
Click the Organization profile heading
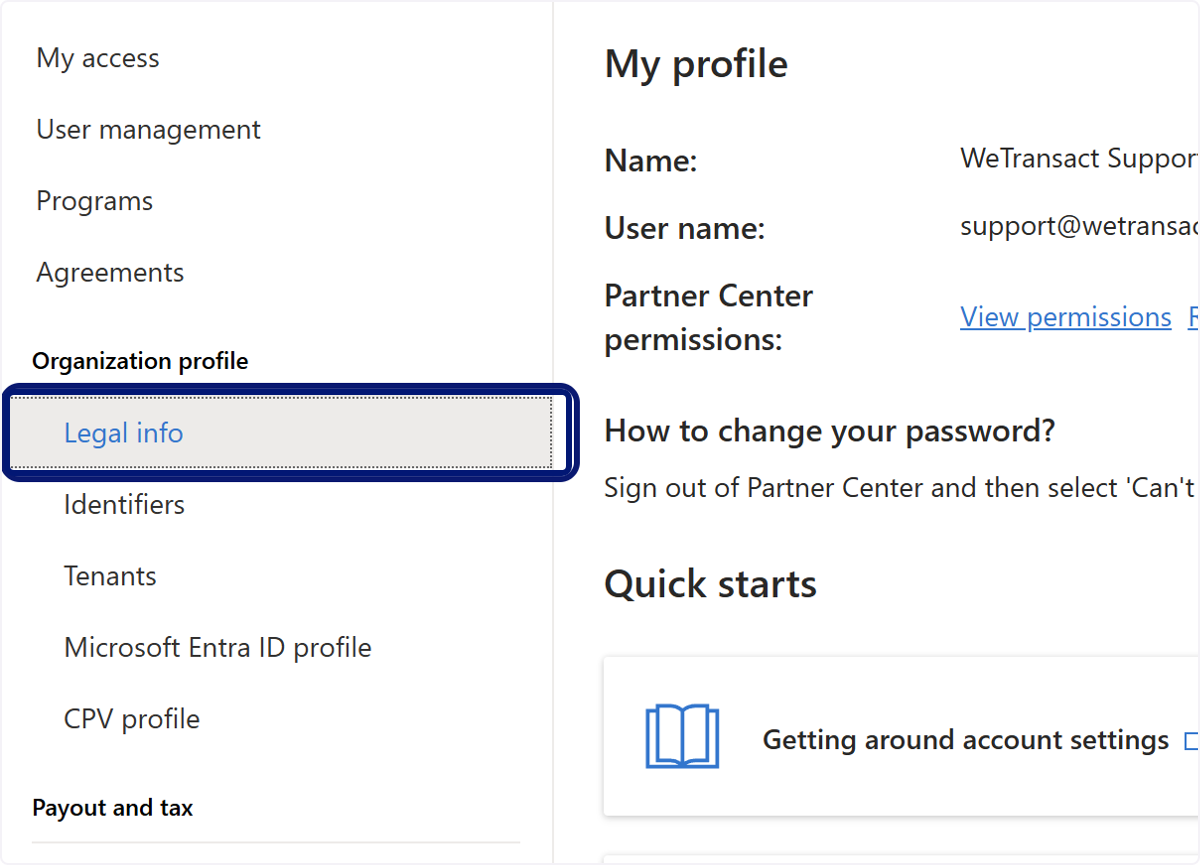(140, 361)
